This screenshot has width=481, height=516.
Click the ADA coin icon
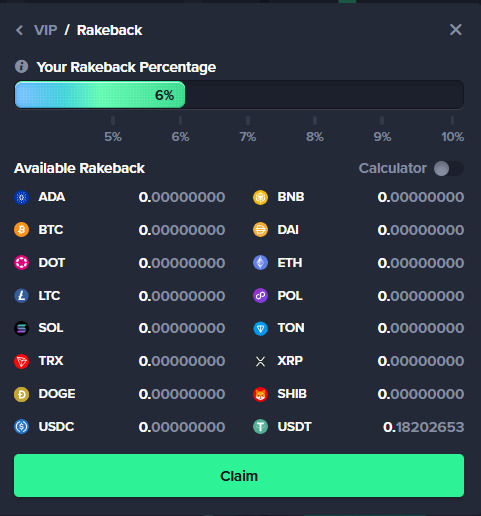tap(22, 197)
